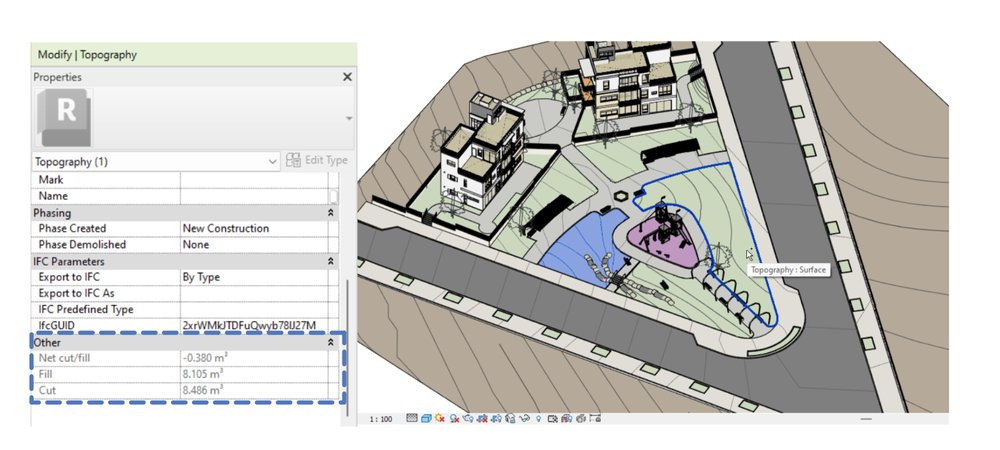Click the Detail Level icon in view control bar
The width and height of the screenshot is (1000, 450).
click(x=412, y=418)
